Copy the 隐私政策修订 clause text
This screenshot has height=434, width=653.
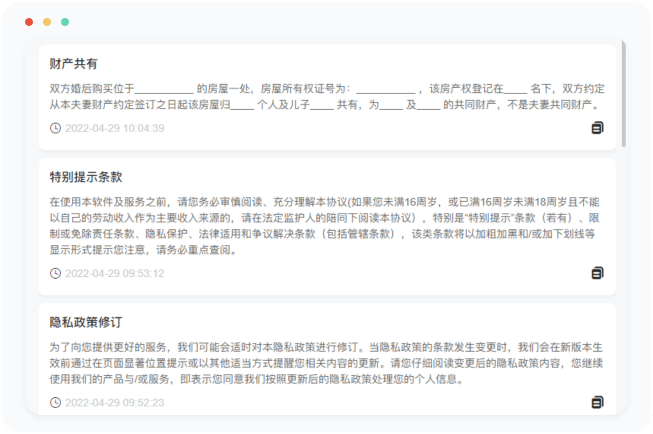(x=597, y=402)
